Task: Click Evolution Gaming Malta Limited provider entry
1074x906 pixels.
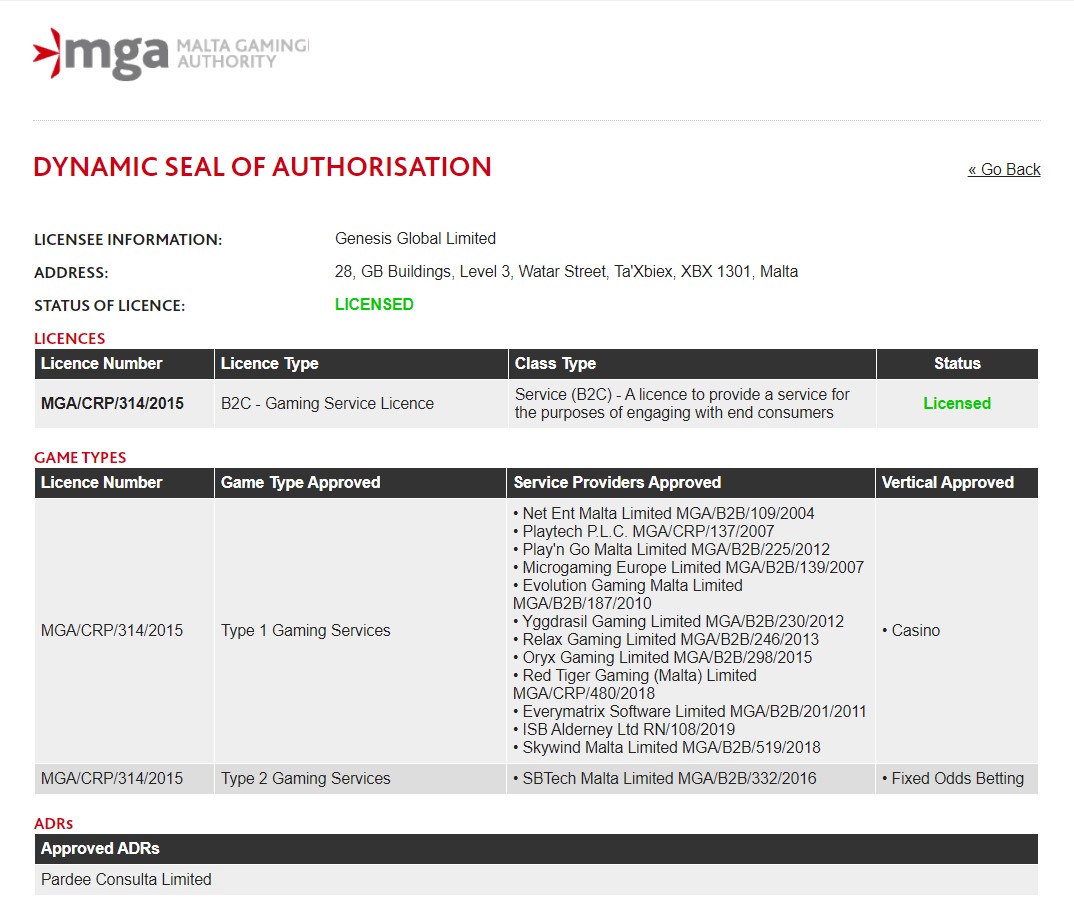Action: coord(627,594)
